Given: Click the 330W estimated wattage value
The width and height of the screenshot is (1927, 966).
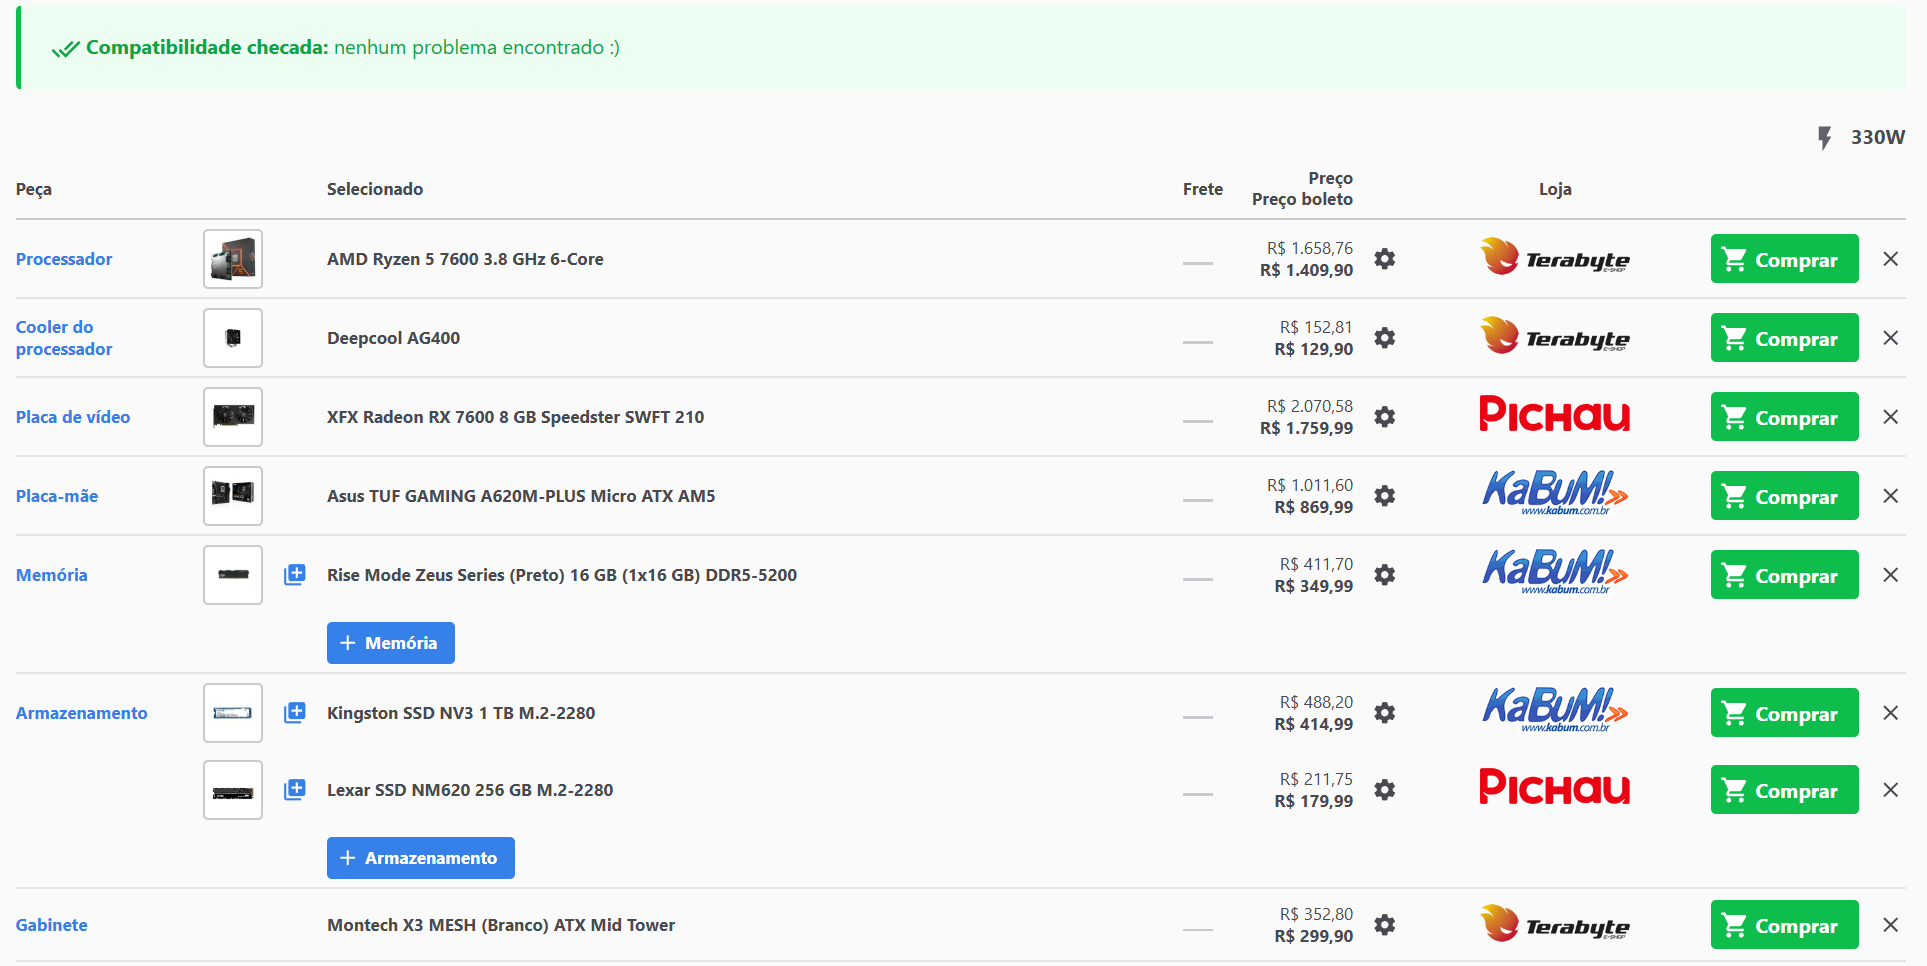Looking at the screenshot, I should coord(1878,137).
